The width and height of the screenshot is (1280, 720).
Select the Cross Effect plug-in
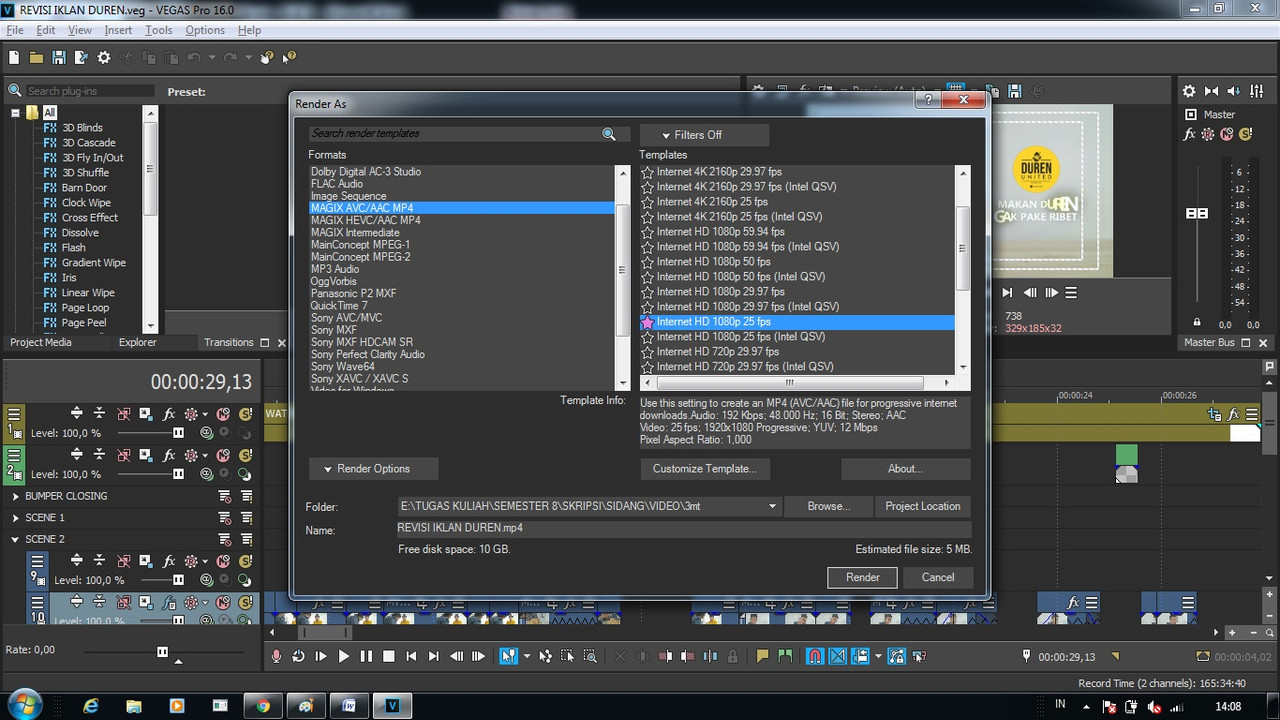pos(90,218)
